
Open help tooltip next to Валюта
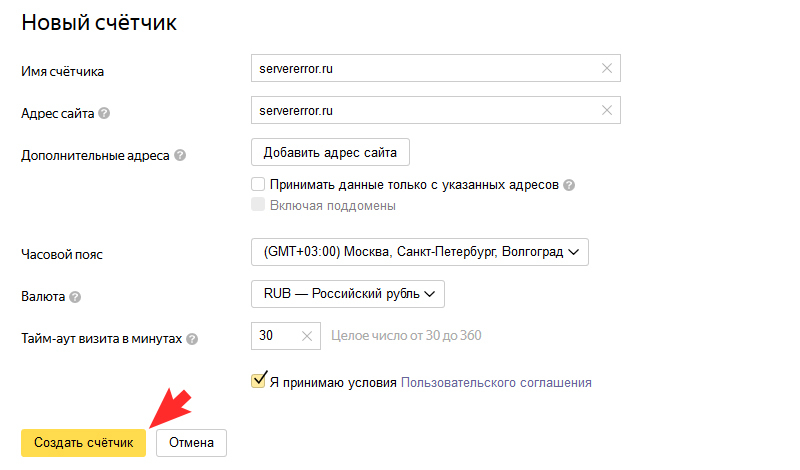[75, 297]
